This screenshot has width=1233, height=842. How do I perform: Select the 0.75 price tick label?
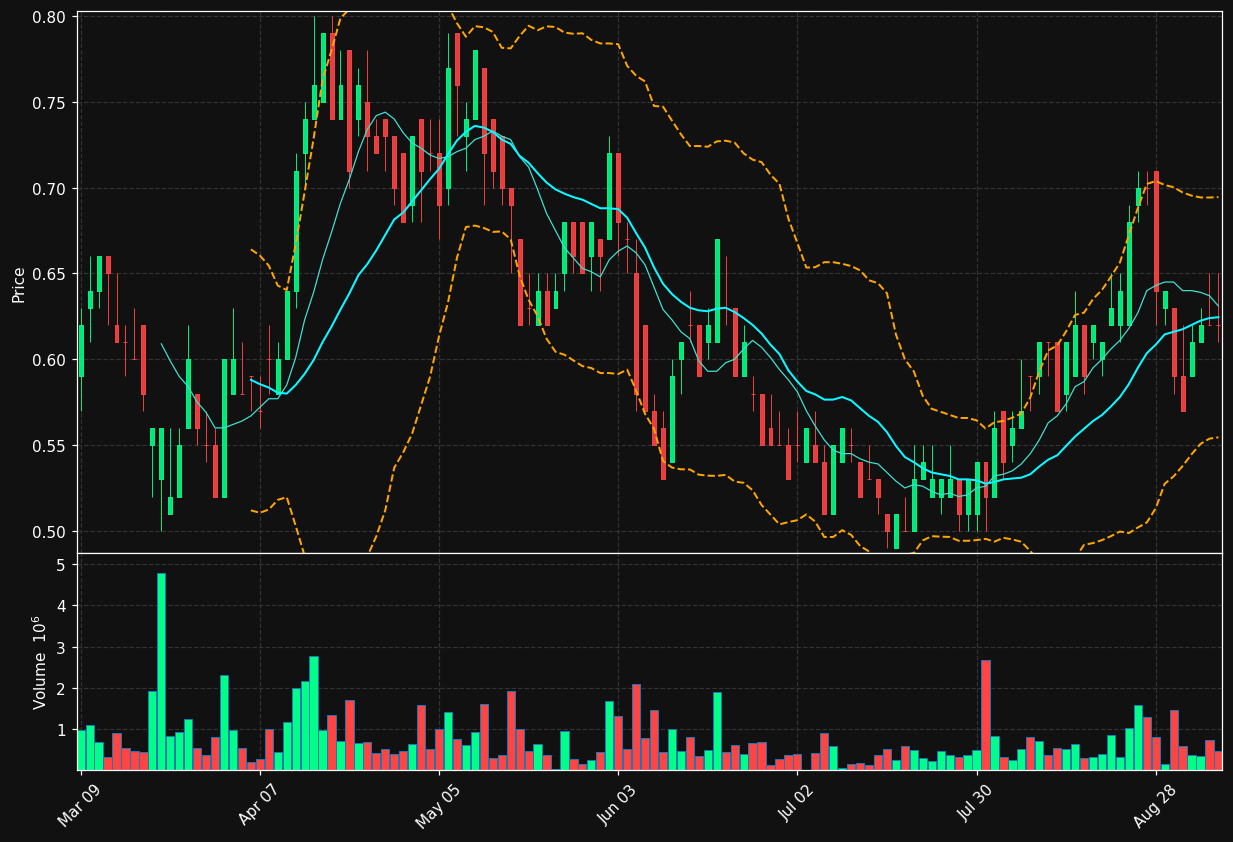click(x=49, y=103)
